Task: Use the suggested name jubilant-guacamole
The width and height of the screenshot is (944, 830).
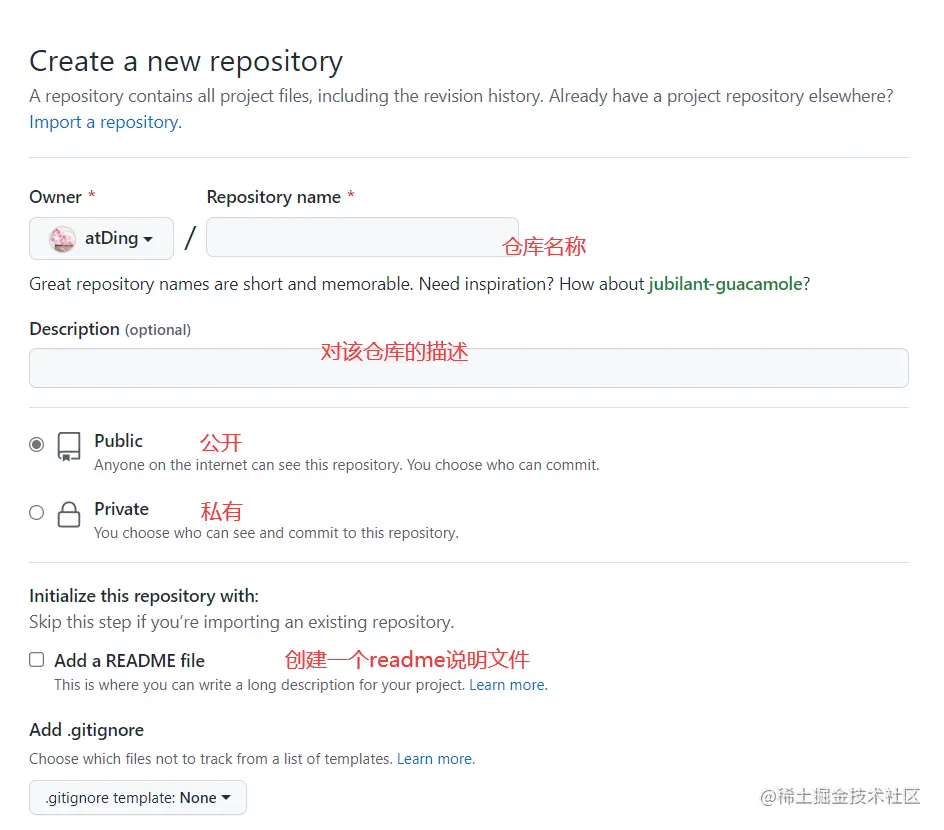Action: pyautogui.click(x=725, y=284)
